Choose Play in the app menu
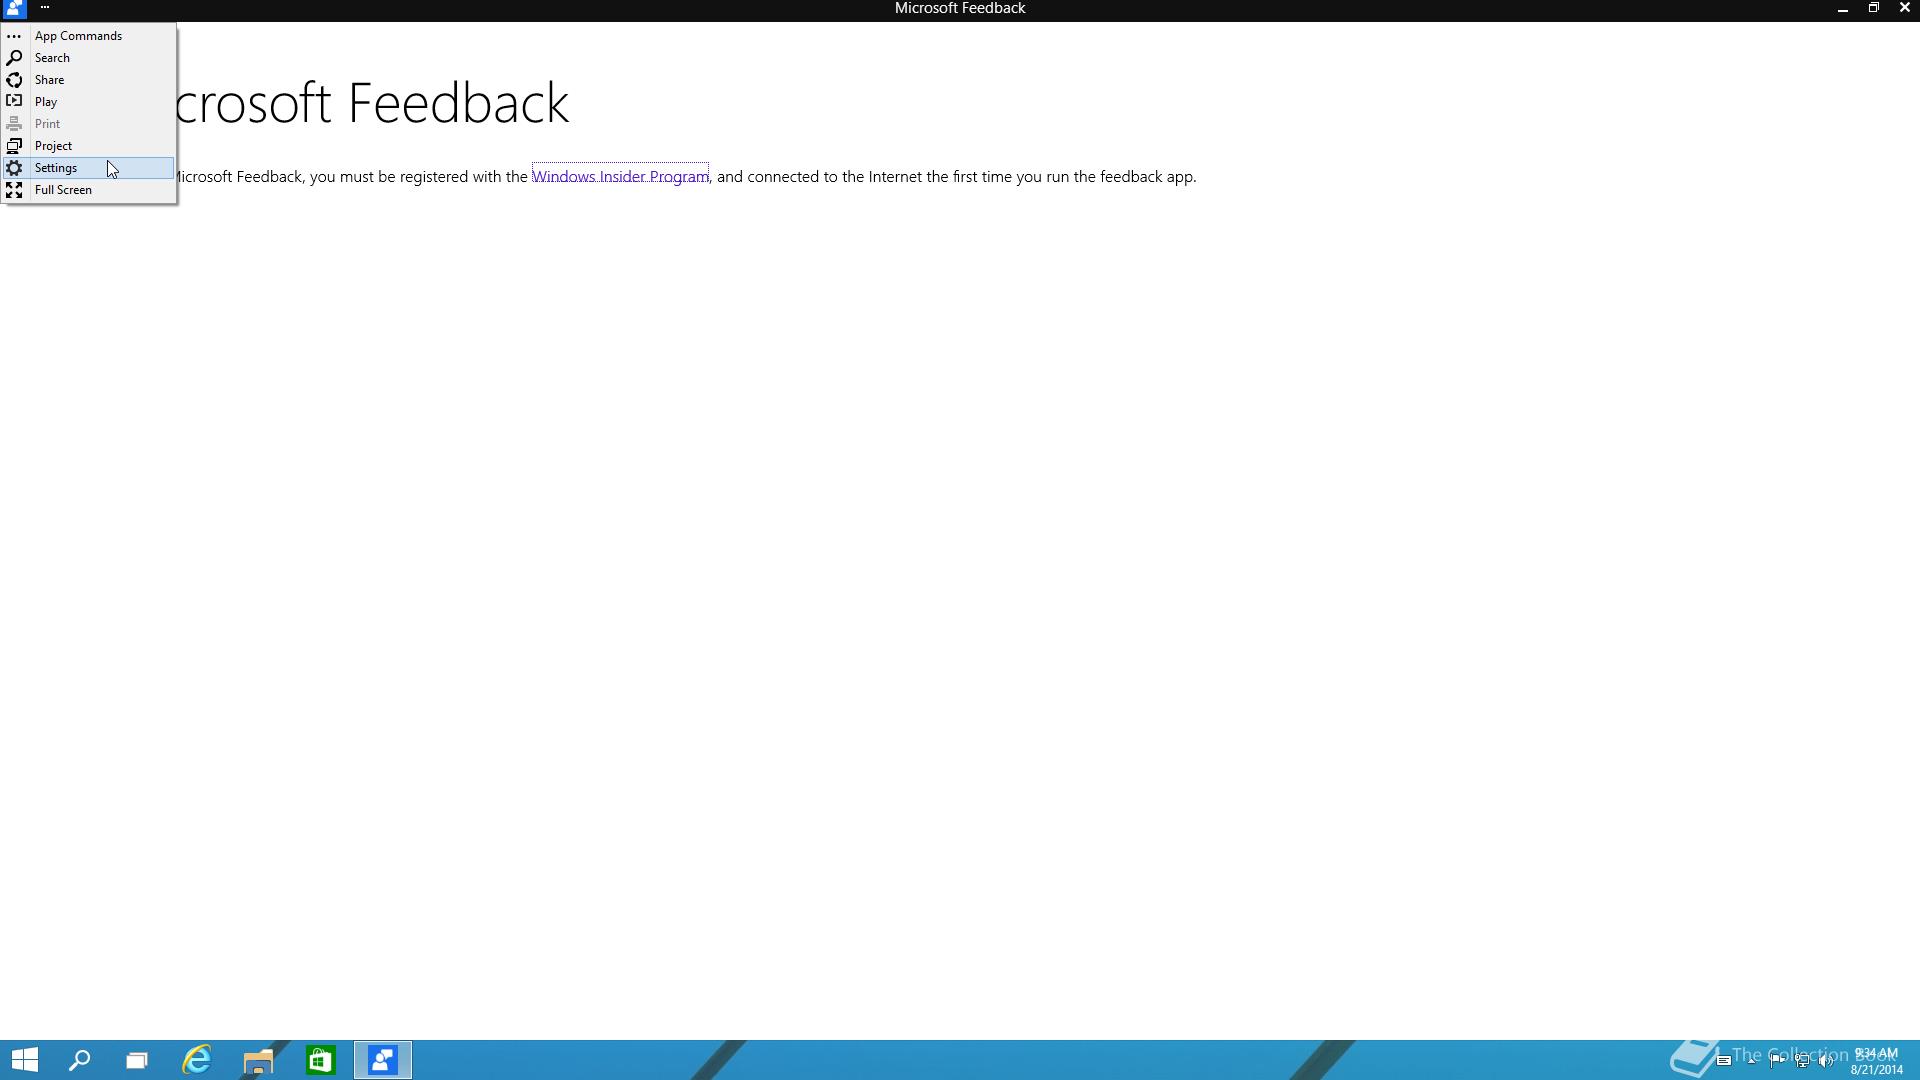1920x1080 pixels. (x=89, y=102)
